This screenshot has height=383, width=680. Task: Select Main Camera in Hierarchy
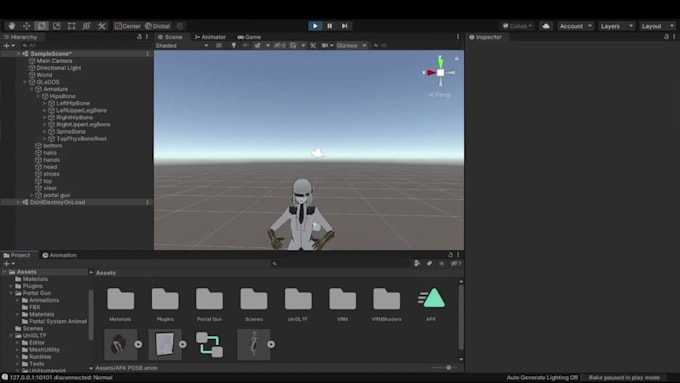[x=54, y=61]
